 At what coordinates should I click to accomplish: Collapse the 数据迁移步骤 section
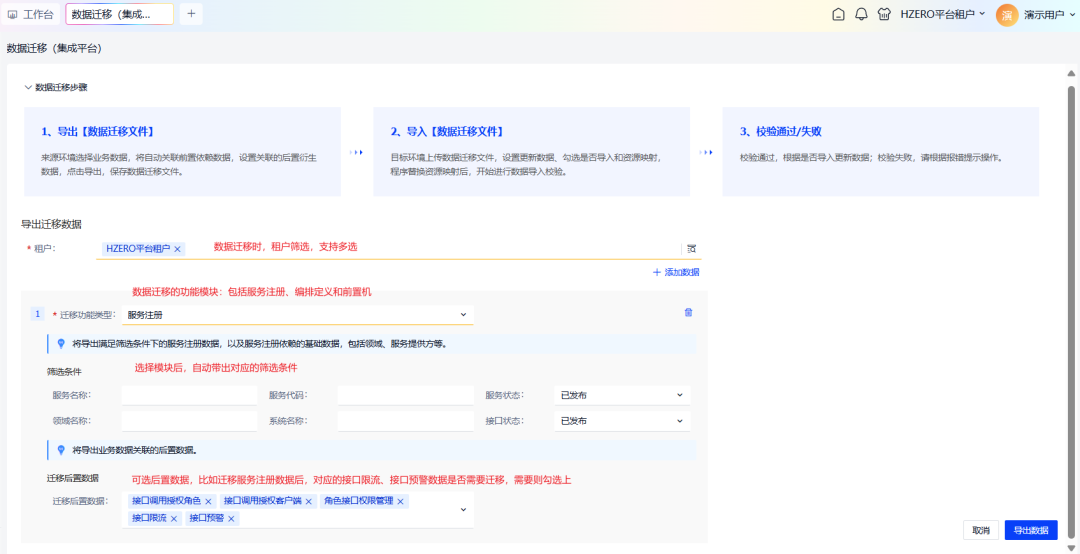(x=28, y=87)
